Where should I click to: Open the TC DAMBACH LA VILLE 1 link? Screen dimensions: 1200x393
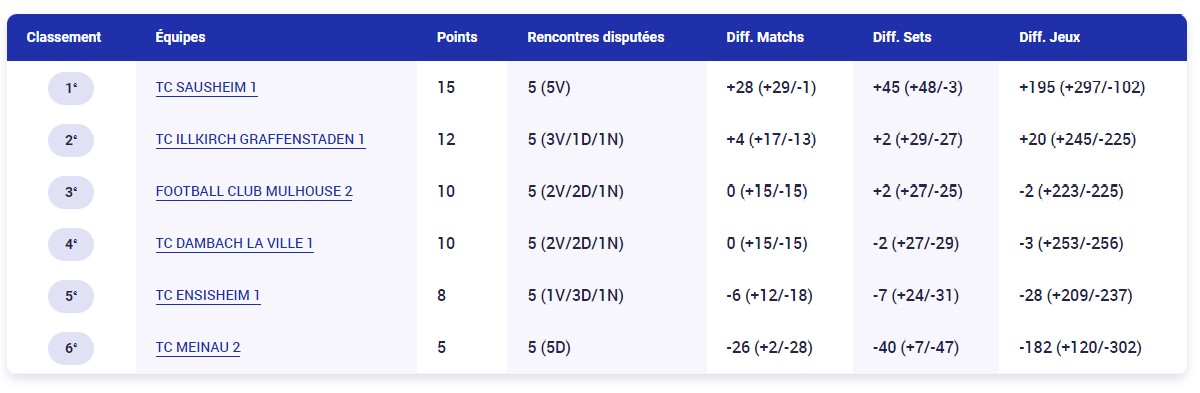[235, 243]
